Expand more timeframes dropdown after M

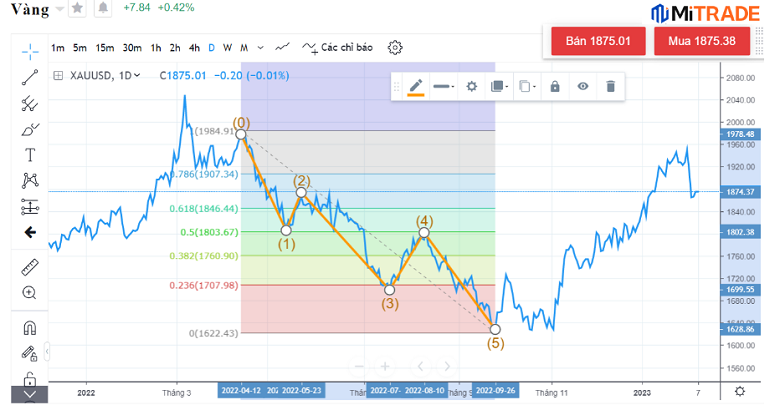pyautogui.click(x=261, y=47)
